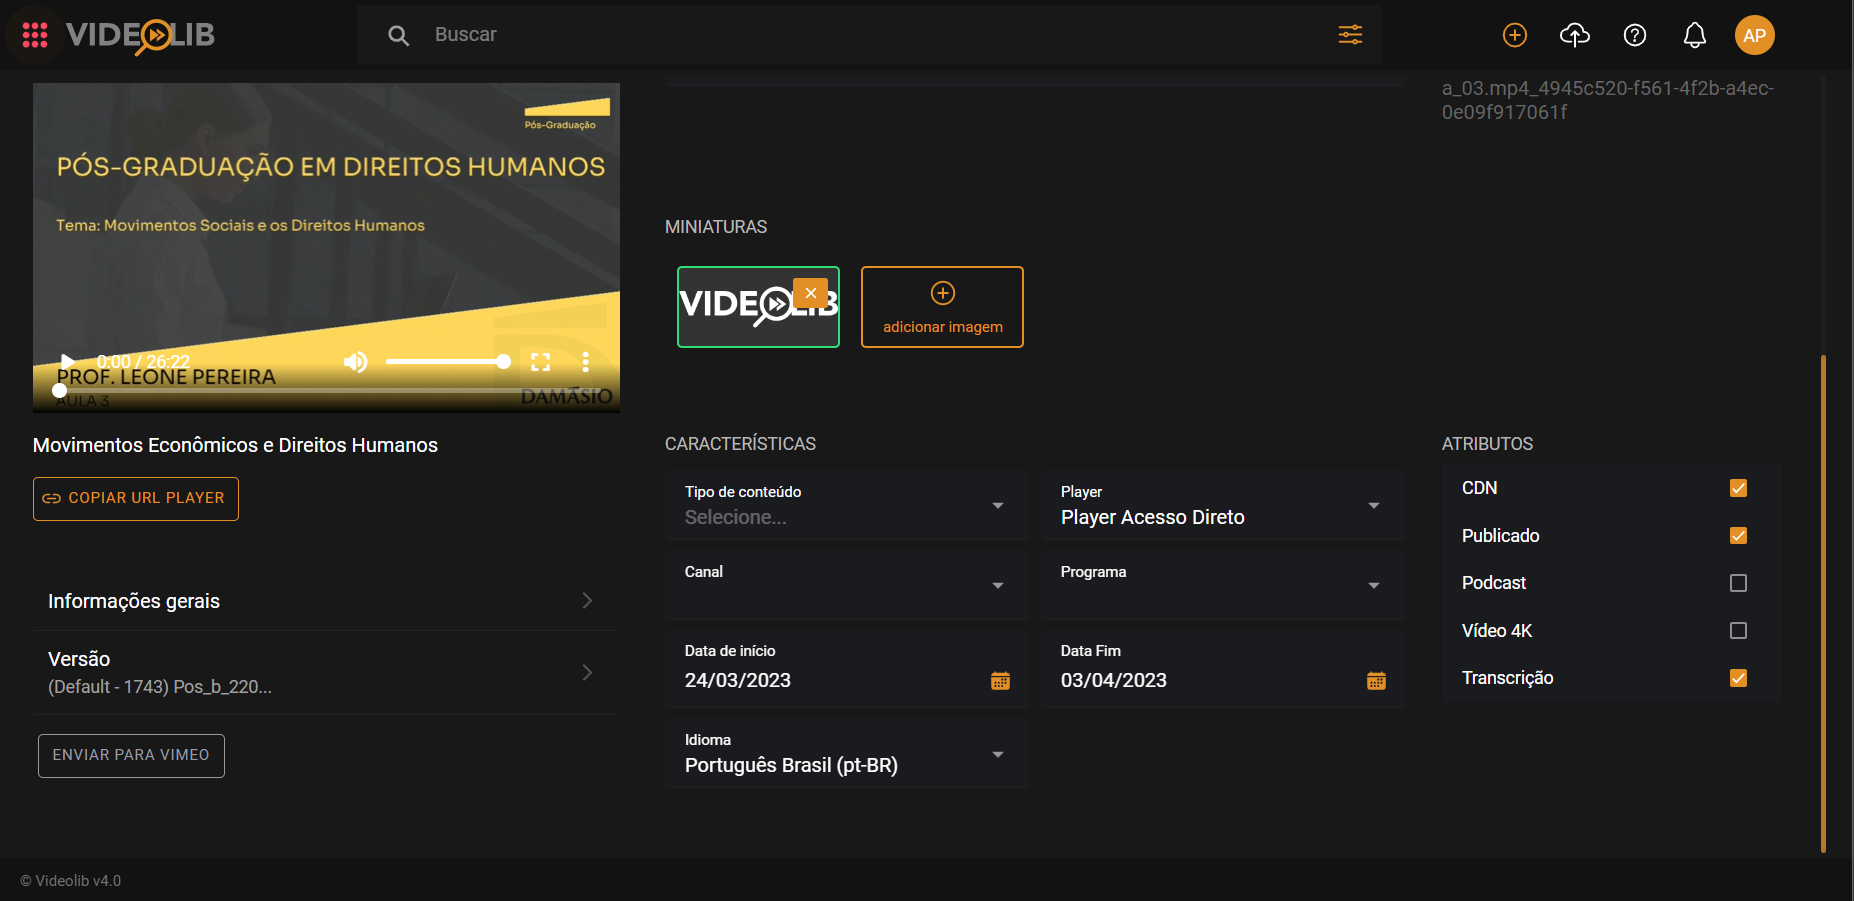Screen dimensions: 1854x901
Task: Expand Informações gerais section
Action: tap(326, 601)
